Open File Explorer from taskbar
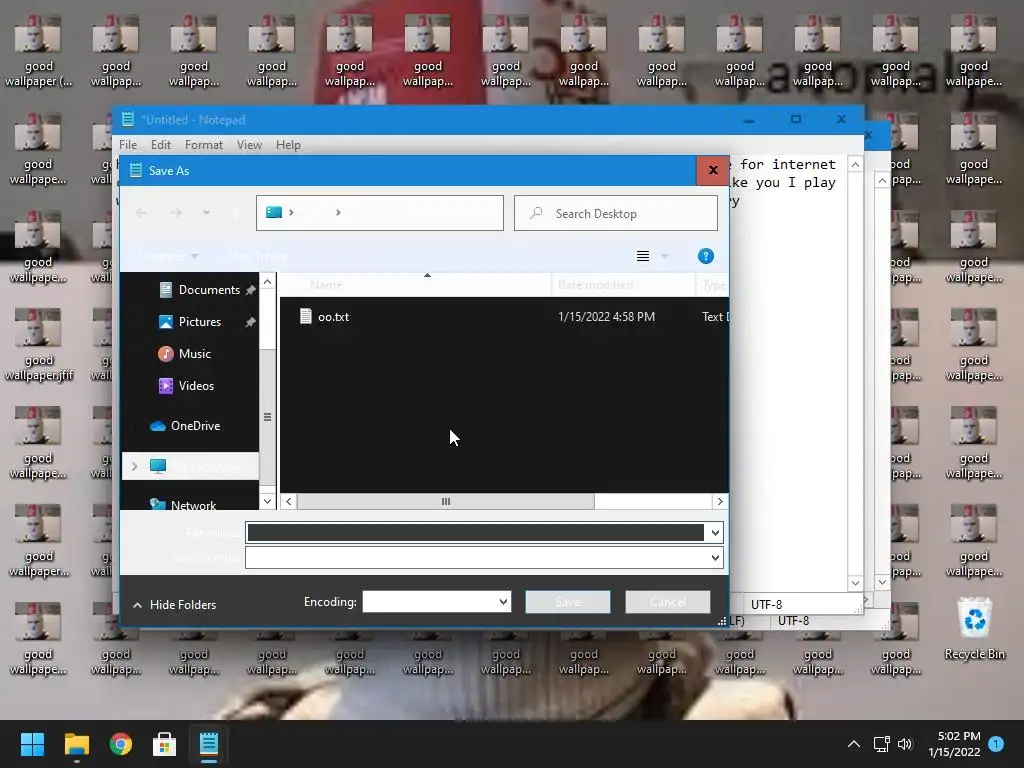Viewport: 1024px width, 768px height. click(x=76, y=744)
